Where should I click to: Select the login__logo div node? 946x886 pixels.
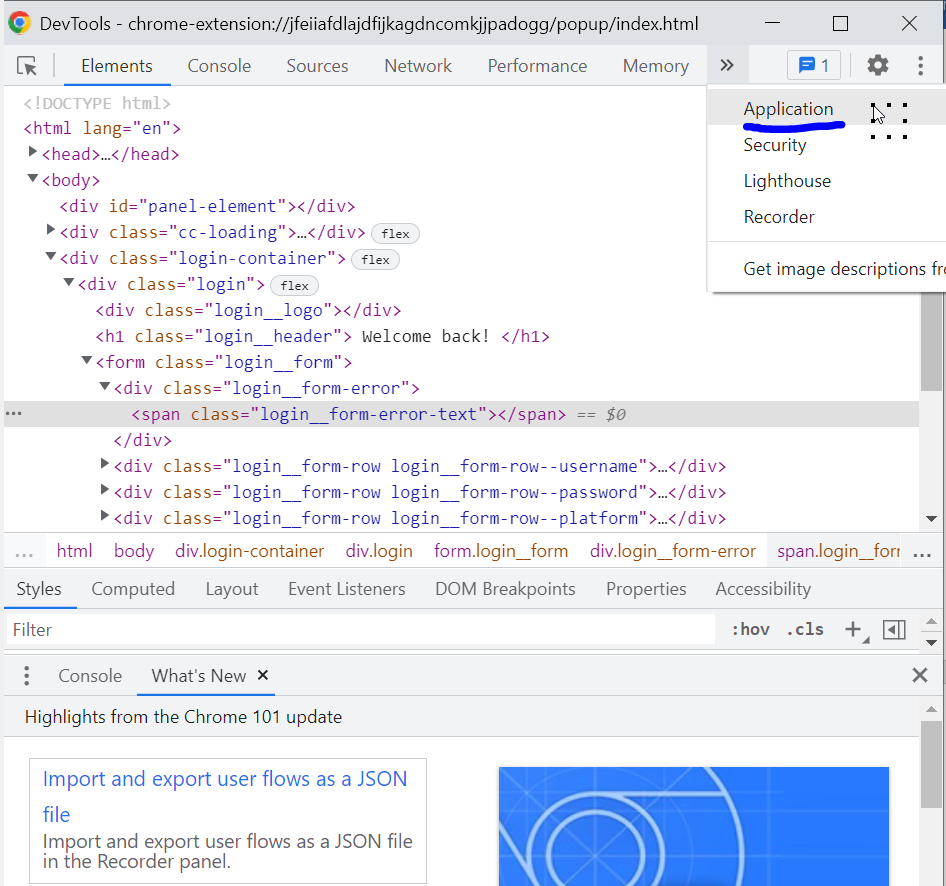(x=248, y=310)
